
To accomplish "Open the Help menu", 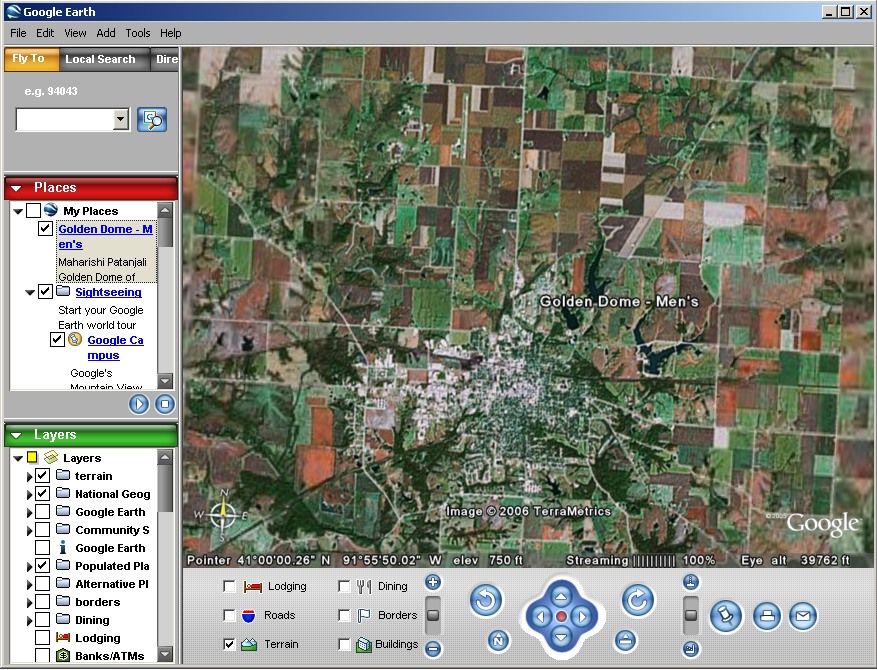I will click(x=171, y=33).
